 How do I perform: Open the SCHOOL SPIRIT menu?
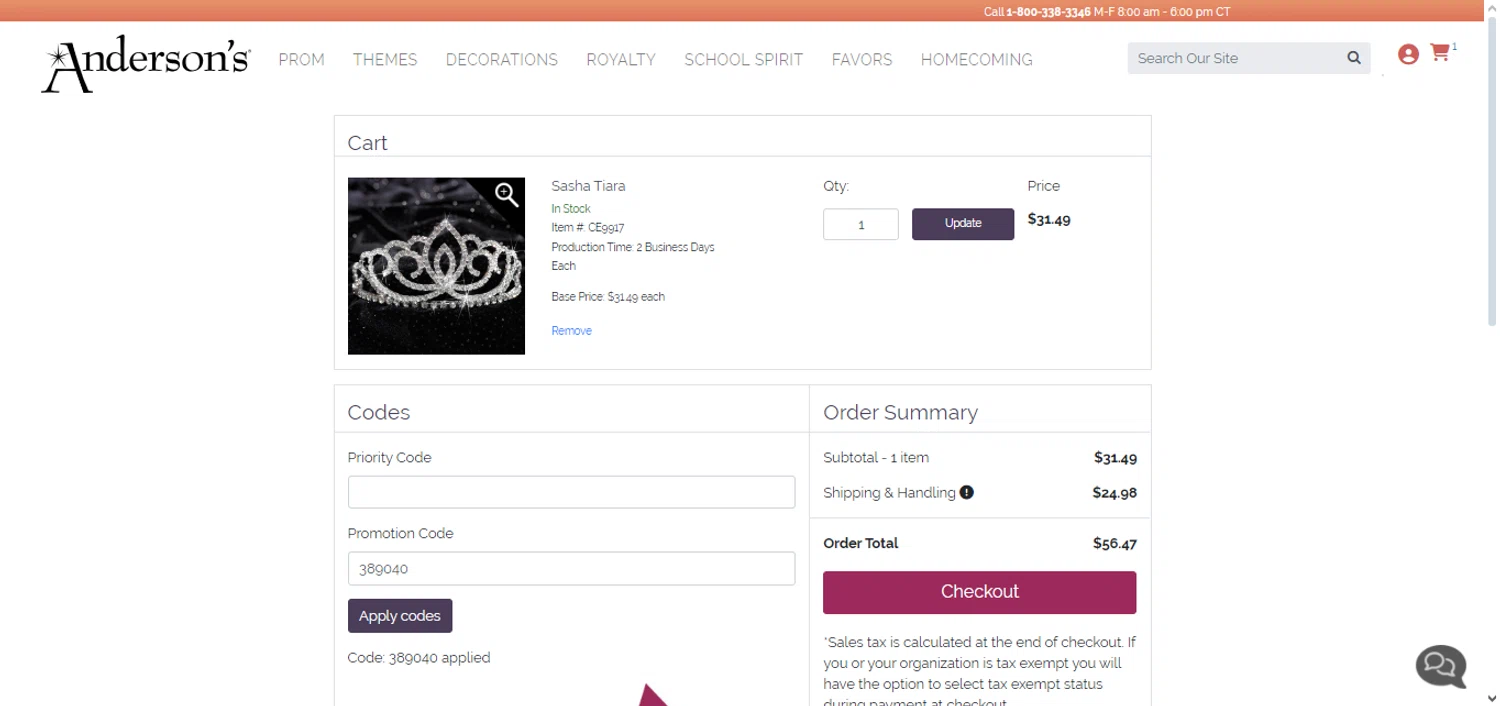743,60
